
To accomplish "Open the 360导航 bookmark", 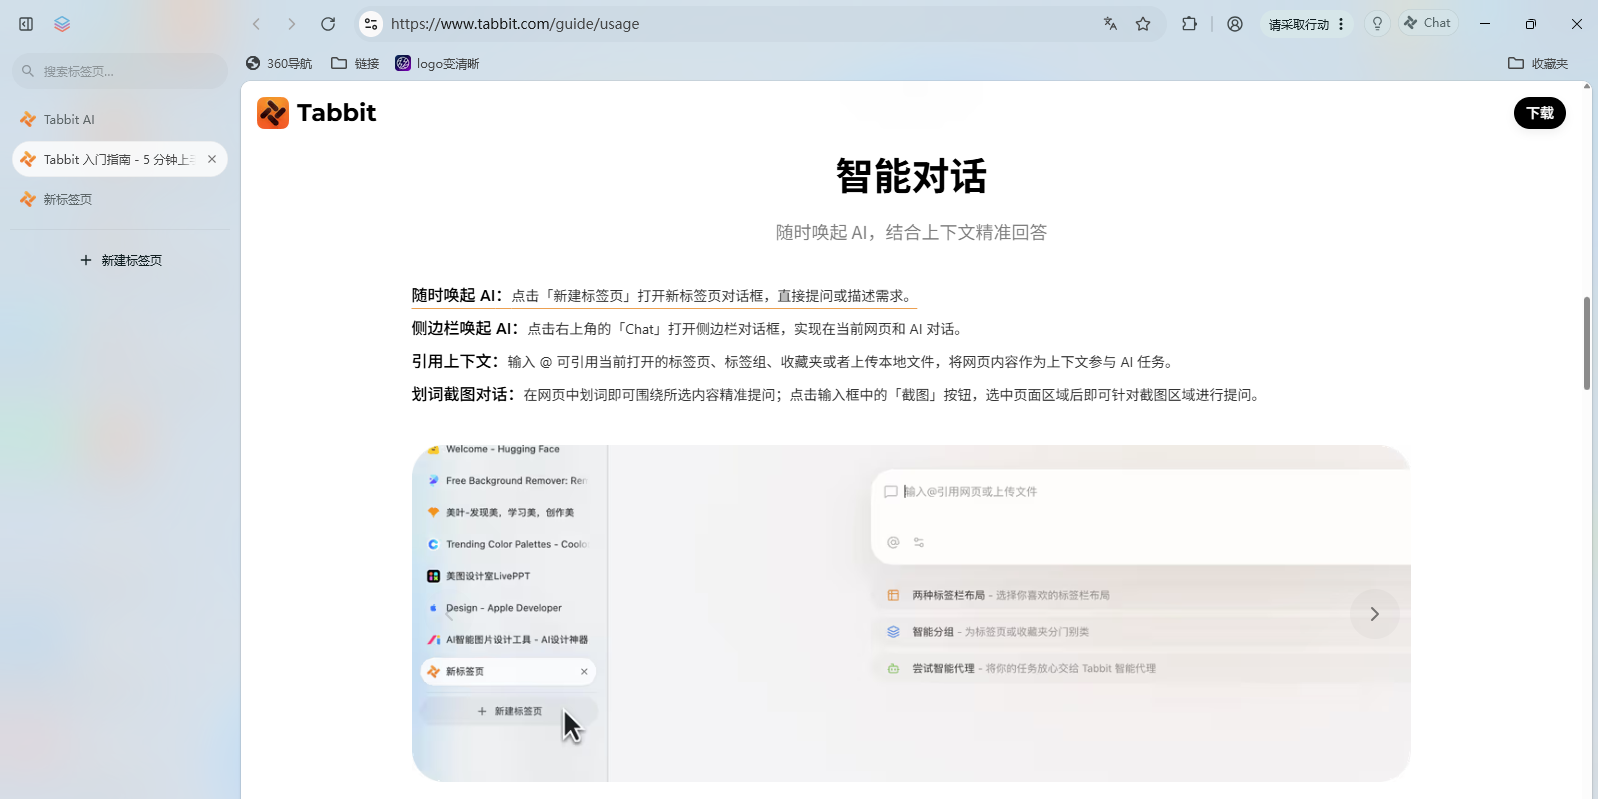I will coord(279,64).
